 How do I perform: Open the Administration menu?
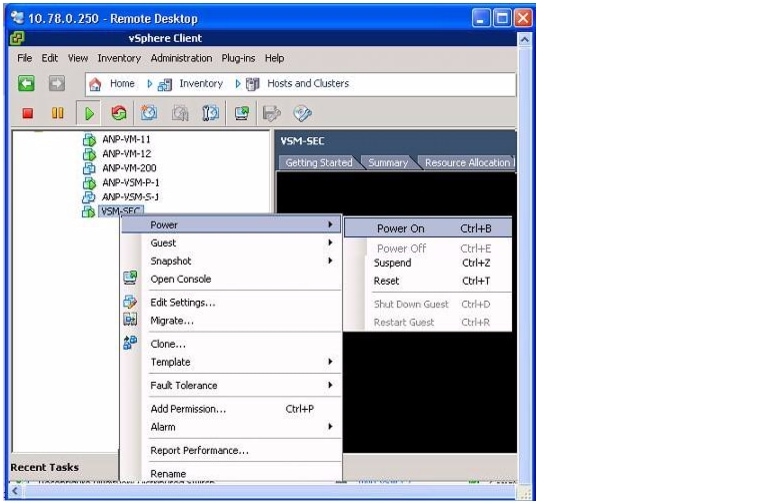[x=181, y=58]
